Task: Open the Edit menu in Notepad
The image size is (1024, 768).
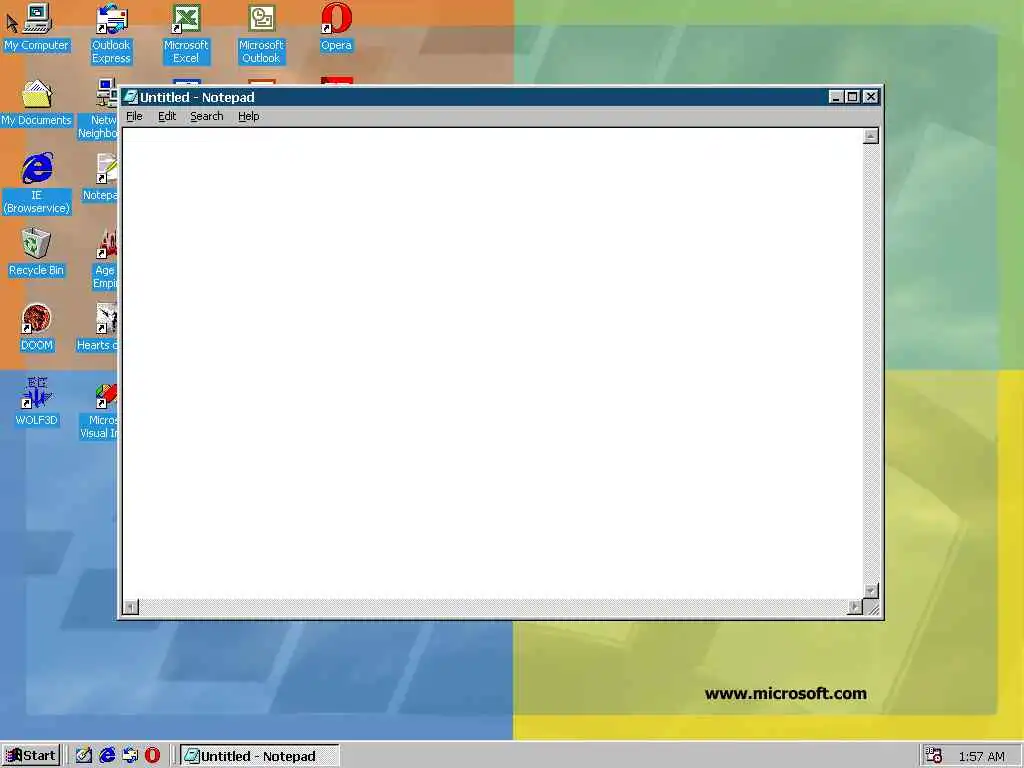Action: pyautogui.click(x=167, y=116)
